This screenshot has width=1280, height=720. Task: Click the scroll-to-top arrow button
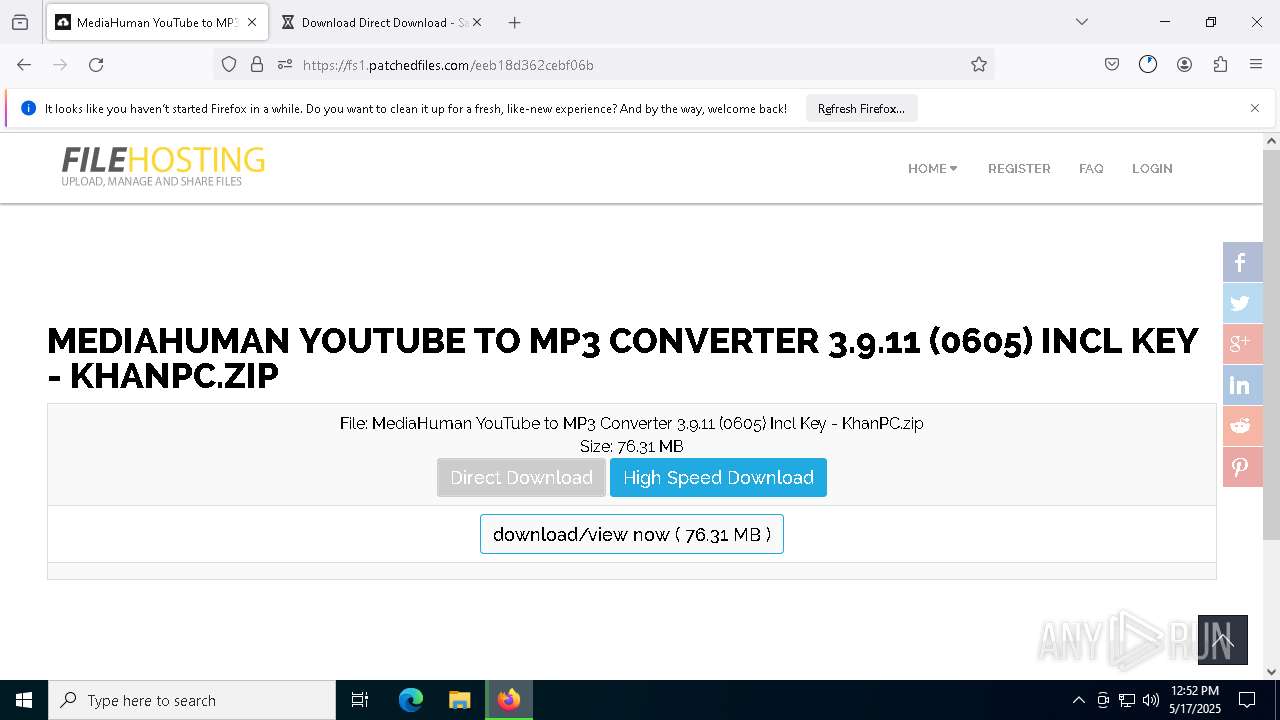(x=1222, y=640)
